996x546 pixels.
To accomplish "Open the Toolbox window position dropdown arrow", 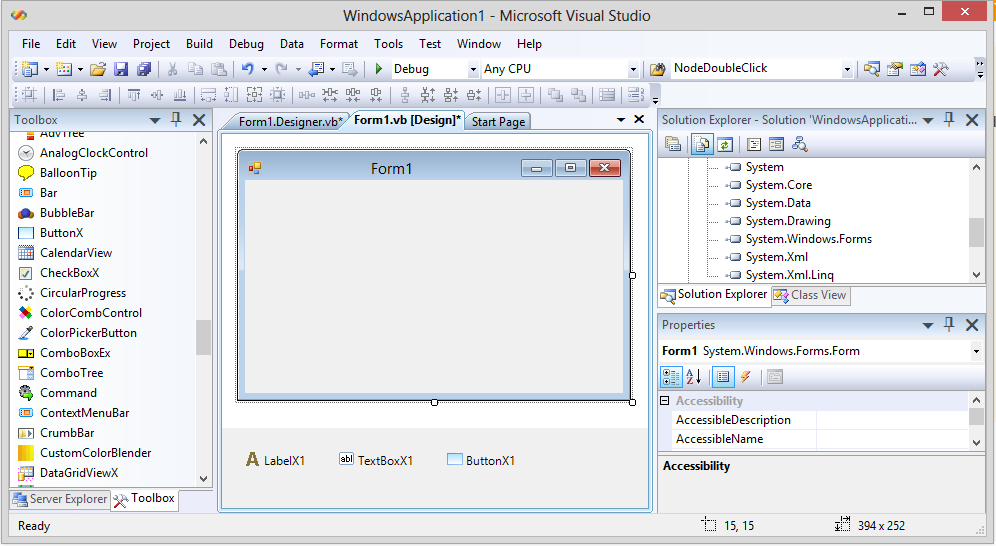I will coord(154,120).
